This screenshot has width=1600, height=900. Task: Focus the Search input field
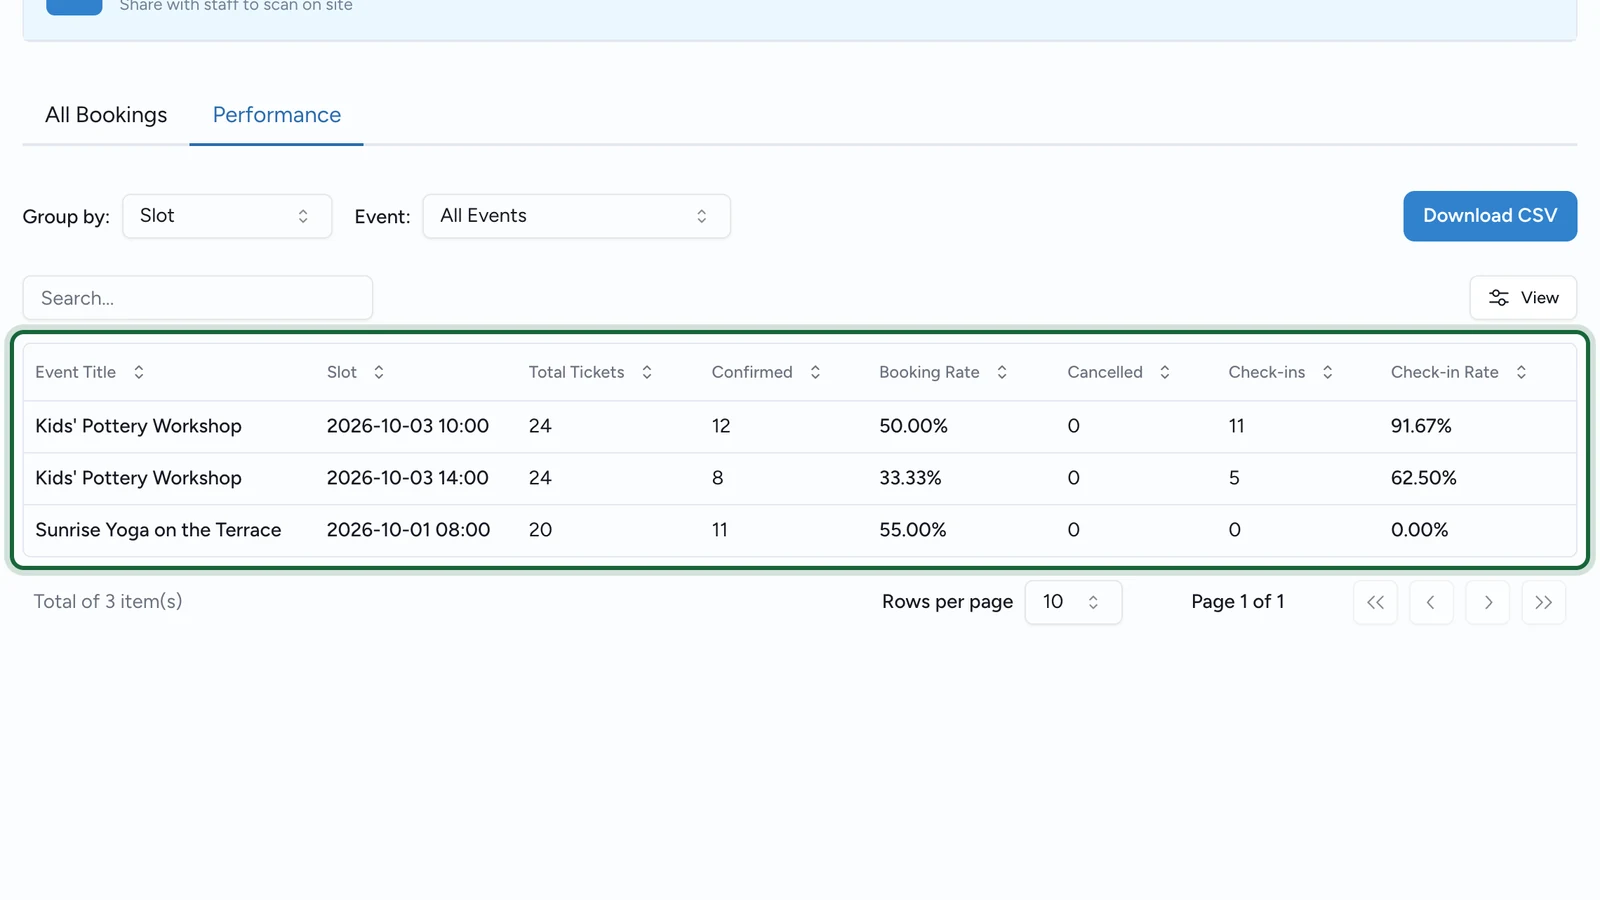tap(198, 298)
